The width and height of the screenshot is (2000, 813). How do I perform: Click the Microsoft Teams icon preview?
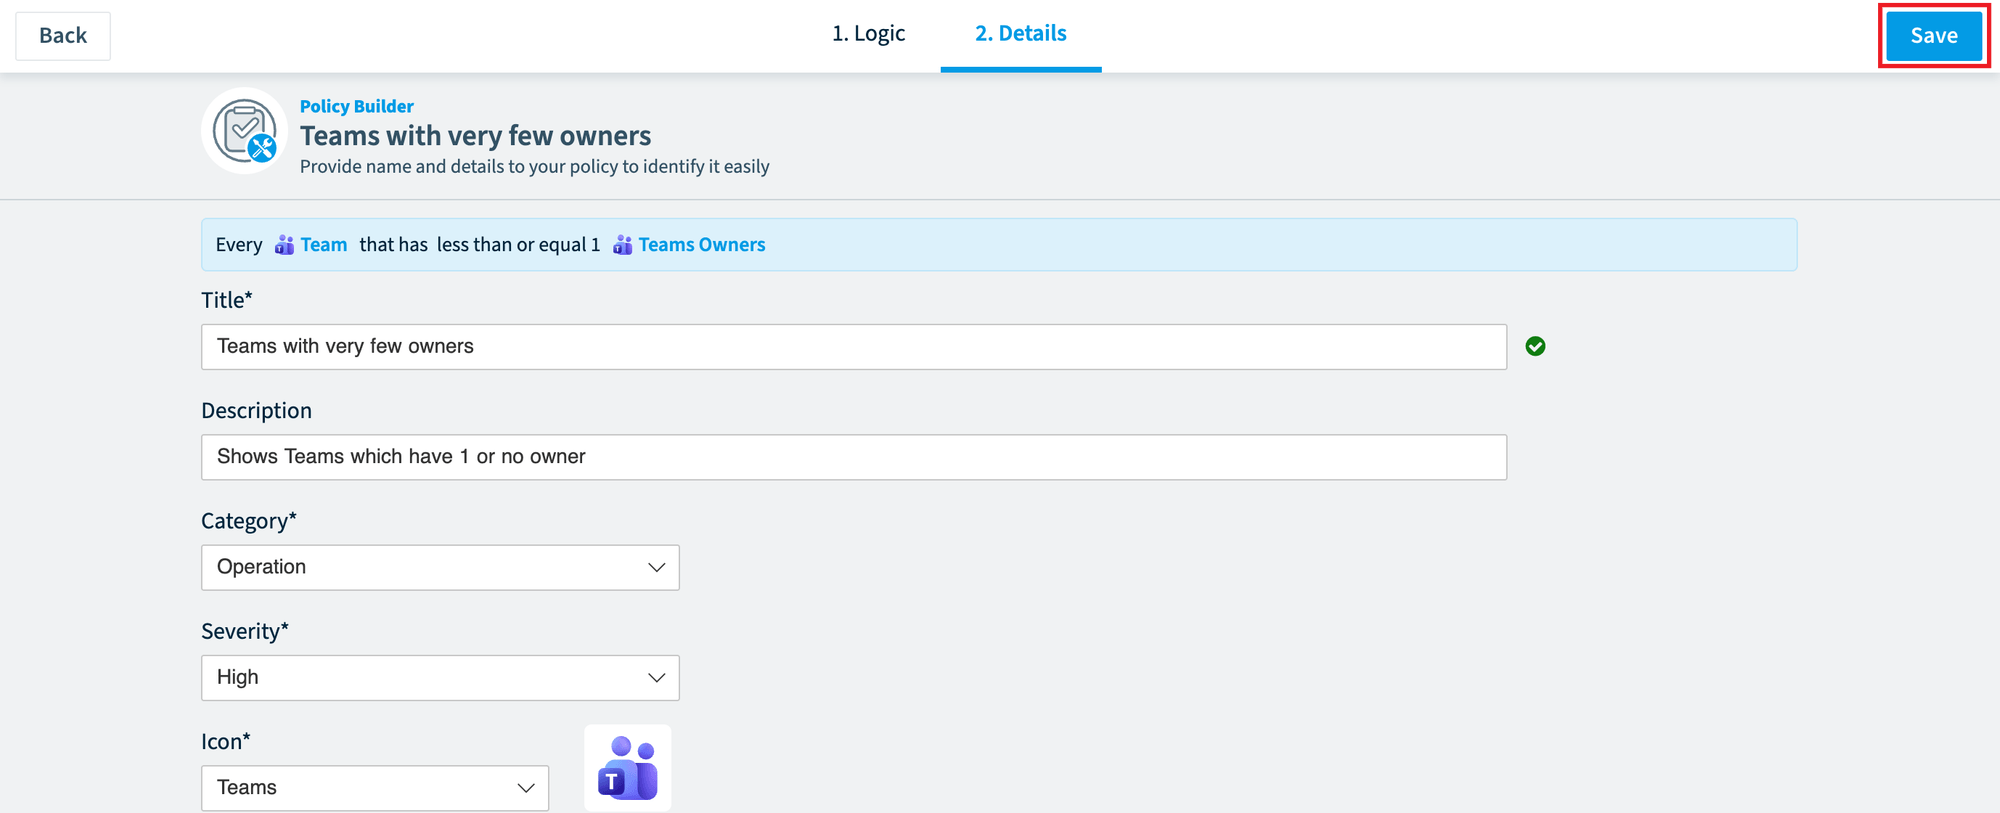click(x=628, y=768)
